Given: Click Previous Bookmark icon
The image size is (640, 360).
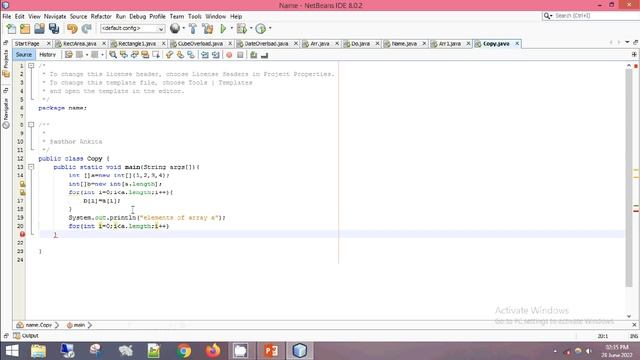Looking at the screenshot, I should point(169,55).
